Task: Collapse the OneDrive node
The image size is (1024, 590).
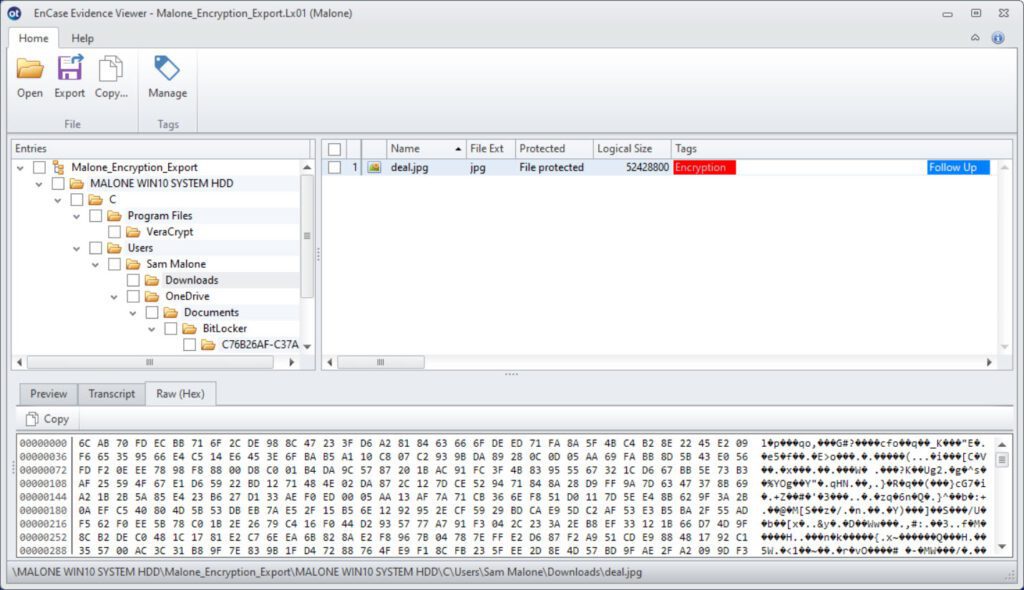Action: [114, 297]
